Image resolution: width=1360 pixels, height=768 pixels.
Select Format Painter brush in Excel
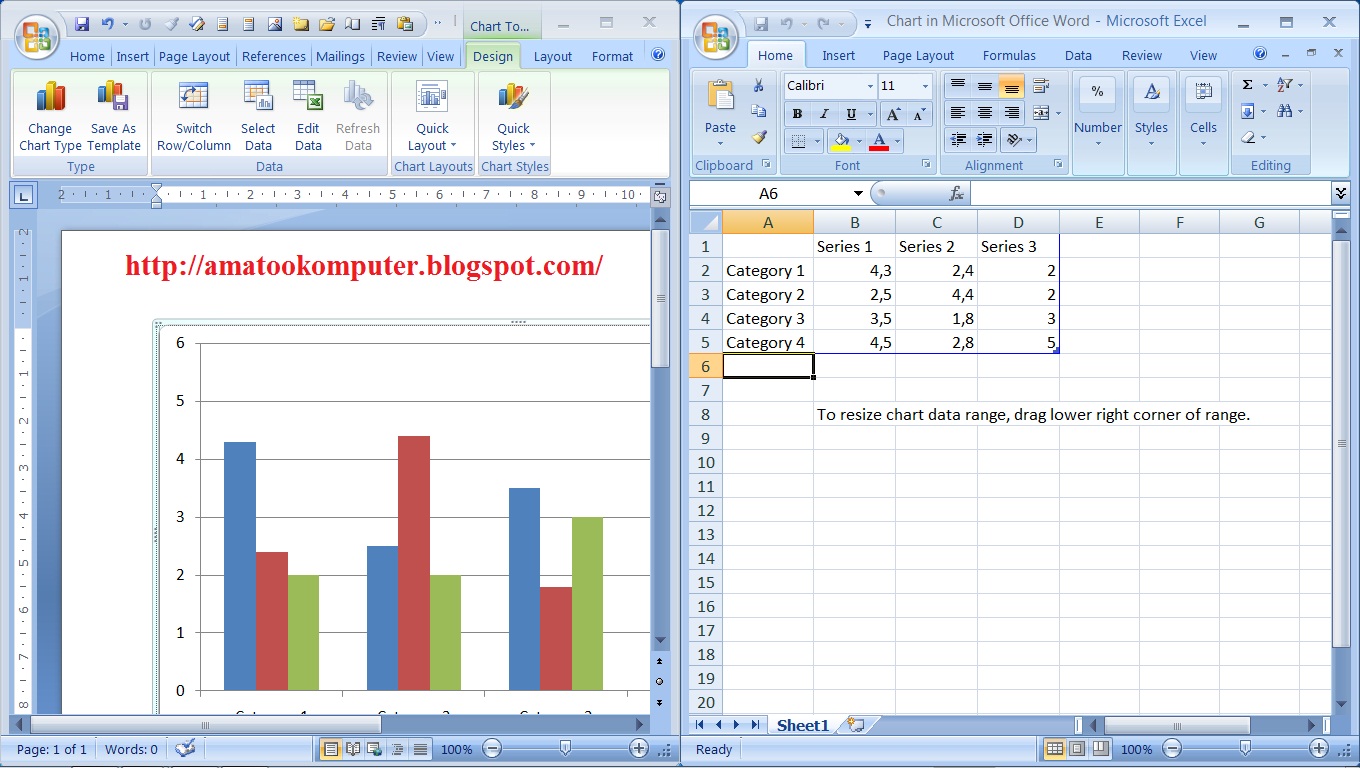759,137
